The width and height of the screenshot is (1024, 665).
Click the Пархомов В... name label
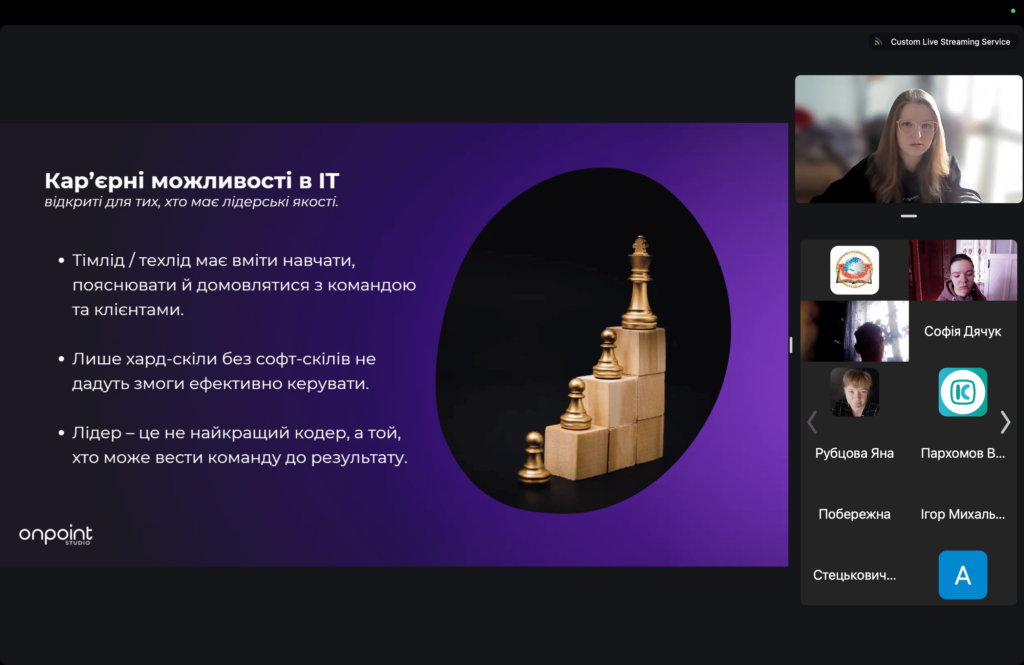[x=963, y=453]
